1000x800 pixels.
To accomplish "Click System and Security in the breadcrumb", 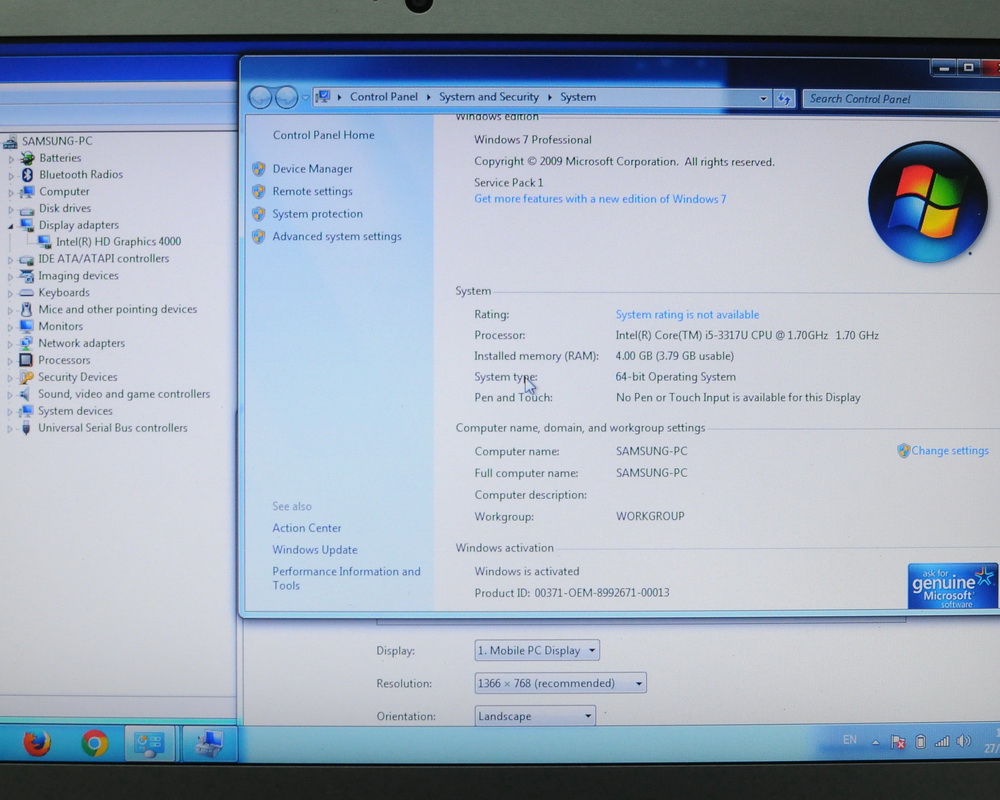I will 489,97.
